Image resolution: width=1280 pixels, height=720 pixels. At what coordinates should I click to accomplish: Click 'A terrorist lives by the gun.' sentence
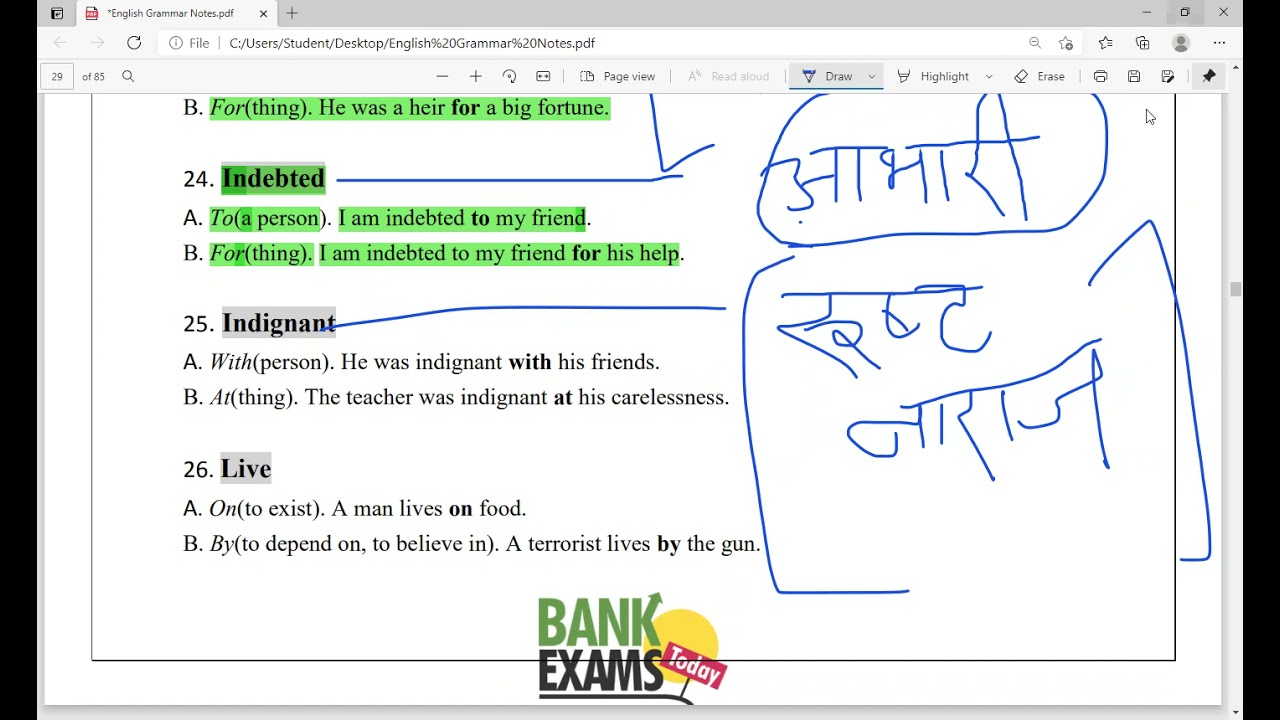point(633,544)
